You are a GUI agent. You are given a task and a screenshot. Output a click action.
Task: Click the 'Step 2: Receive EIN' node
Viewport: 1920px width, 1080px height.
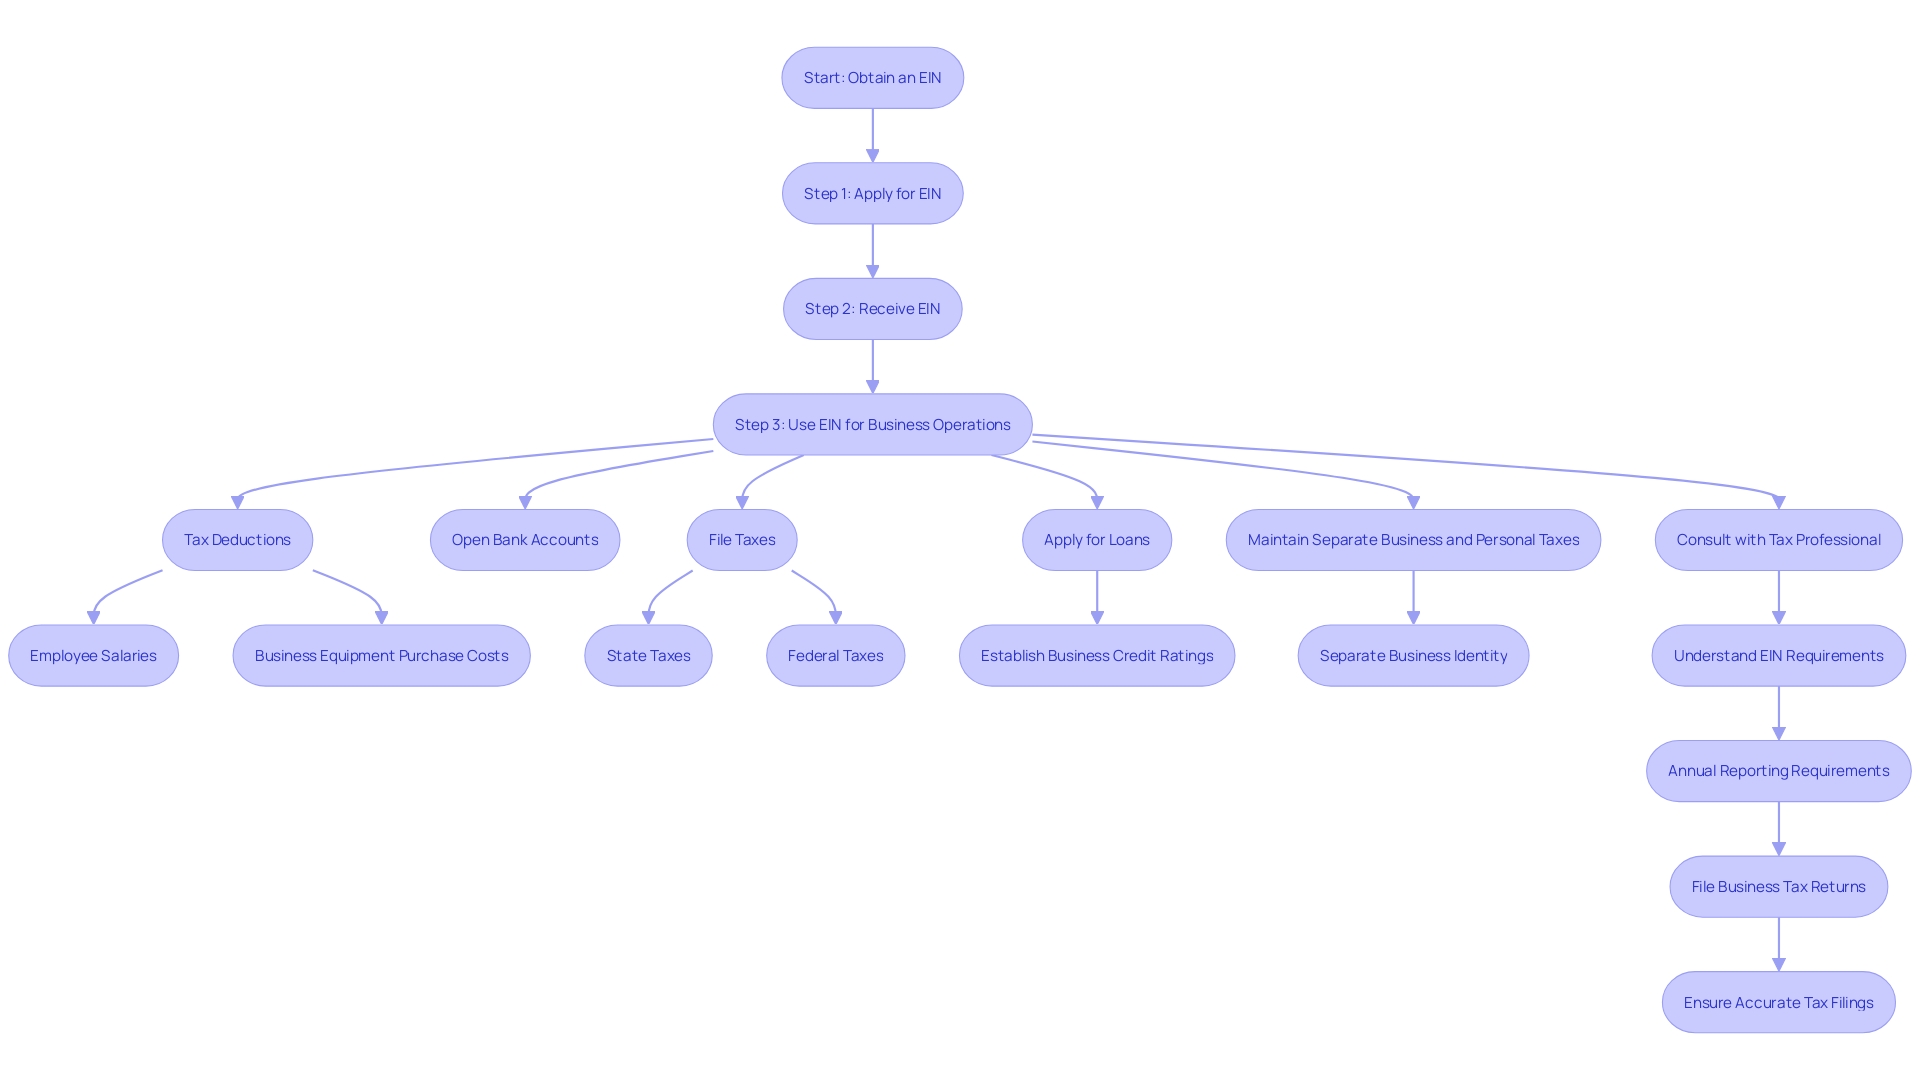(872, 307)
